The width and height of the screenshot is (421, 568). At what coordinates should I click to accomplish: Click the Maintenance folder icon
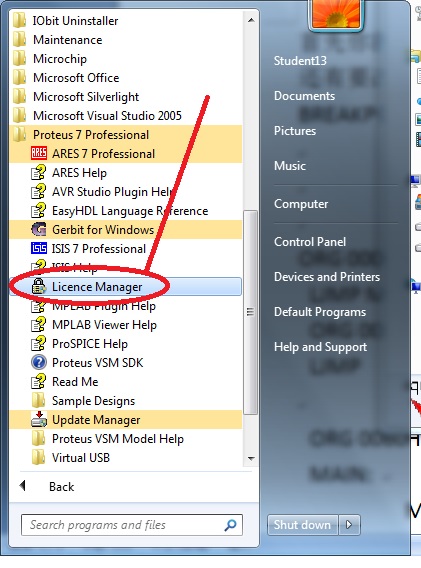19,39
